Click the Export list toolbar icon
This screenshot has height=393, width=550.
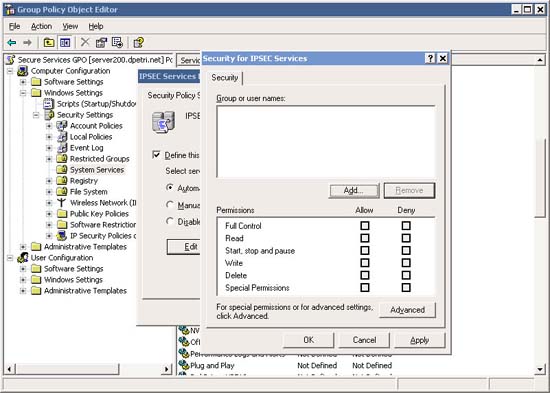pos(117,43)
